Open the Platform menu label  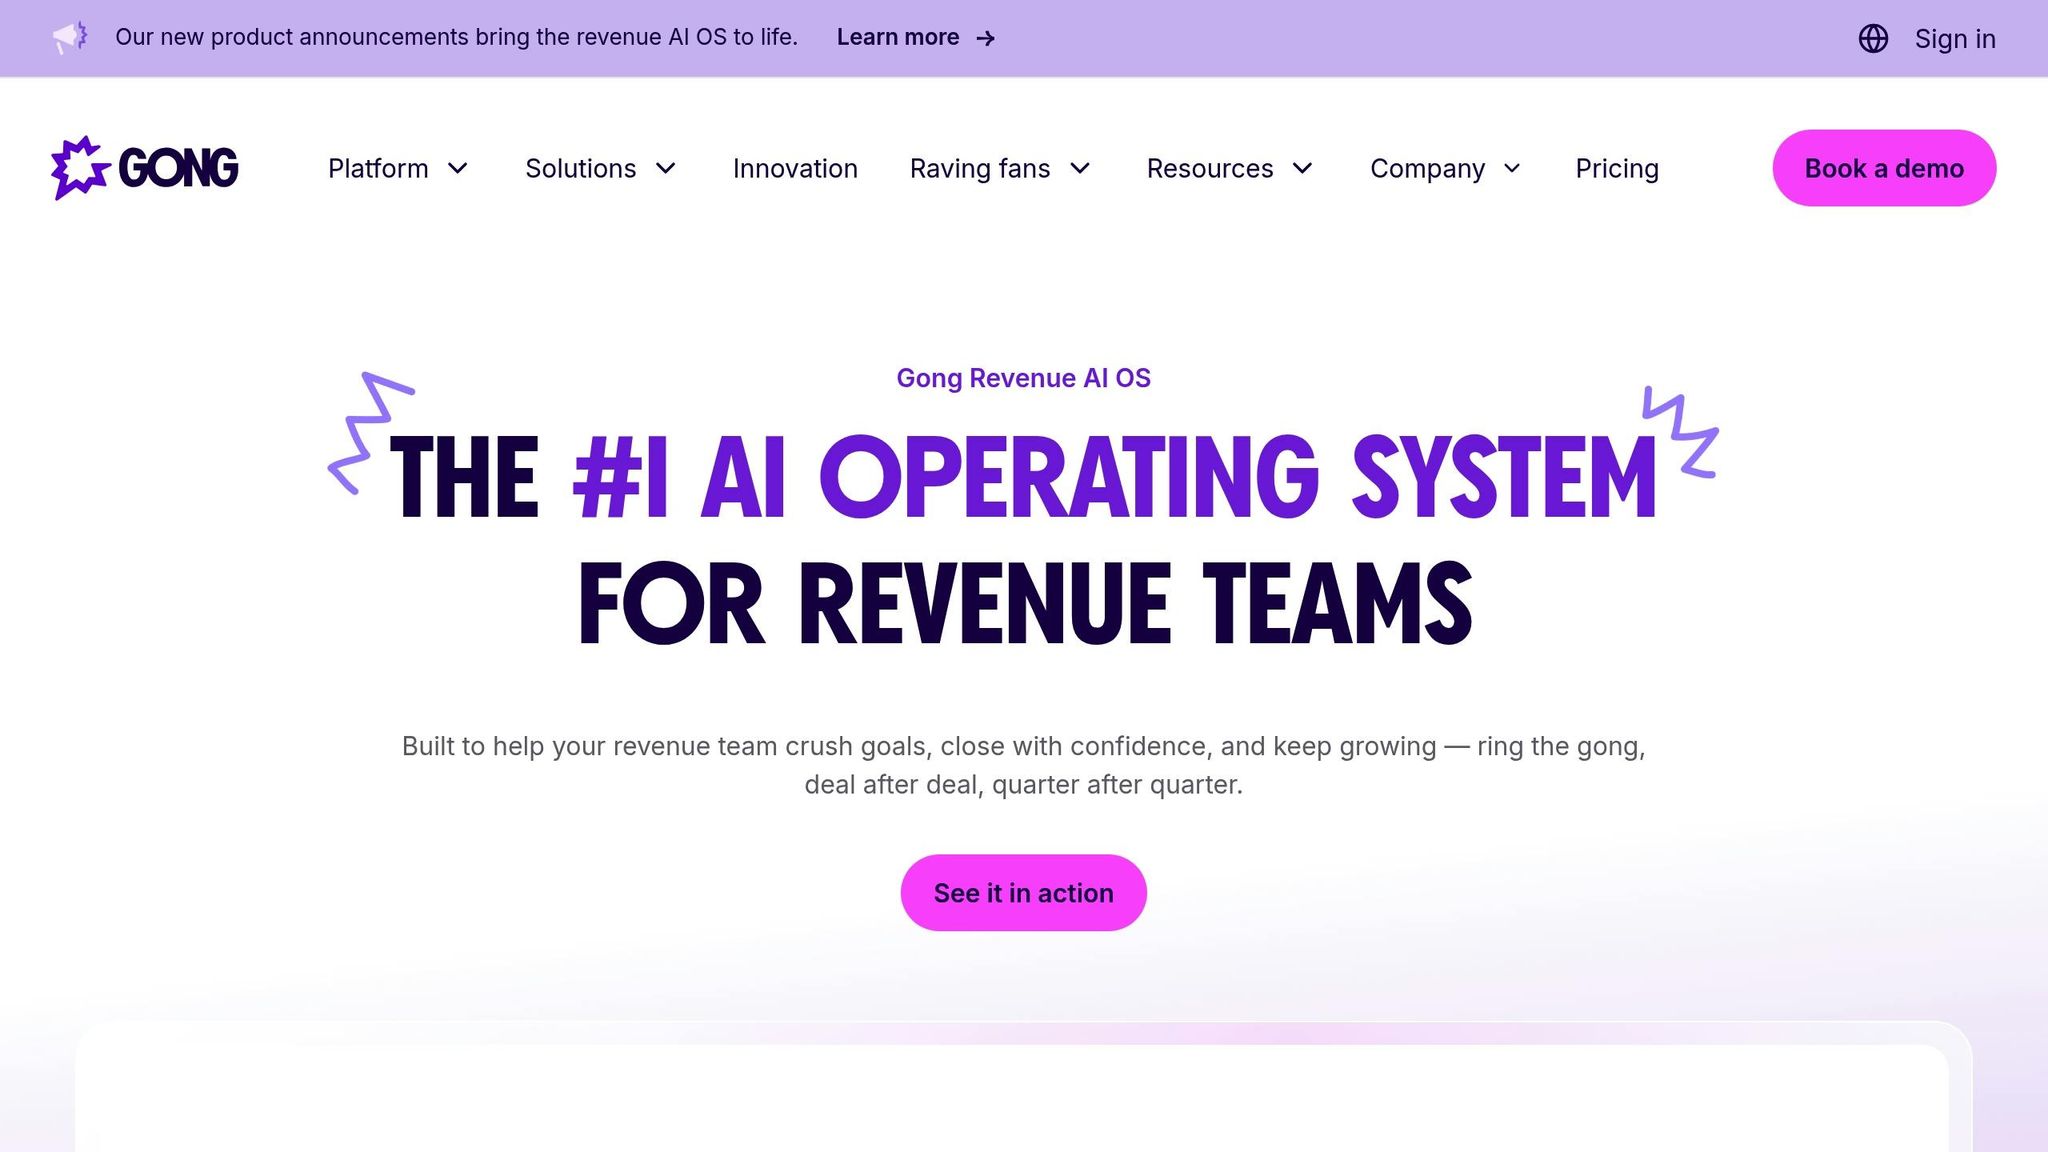pyautogui.click(x=378, y=168)
